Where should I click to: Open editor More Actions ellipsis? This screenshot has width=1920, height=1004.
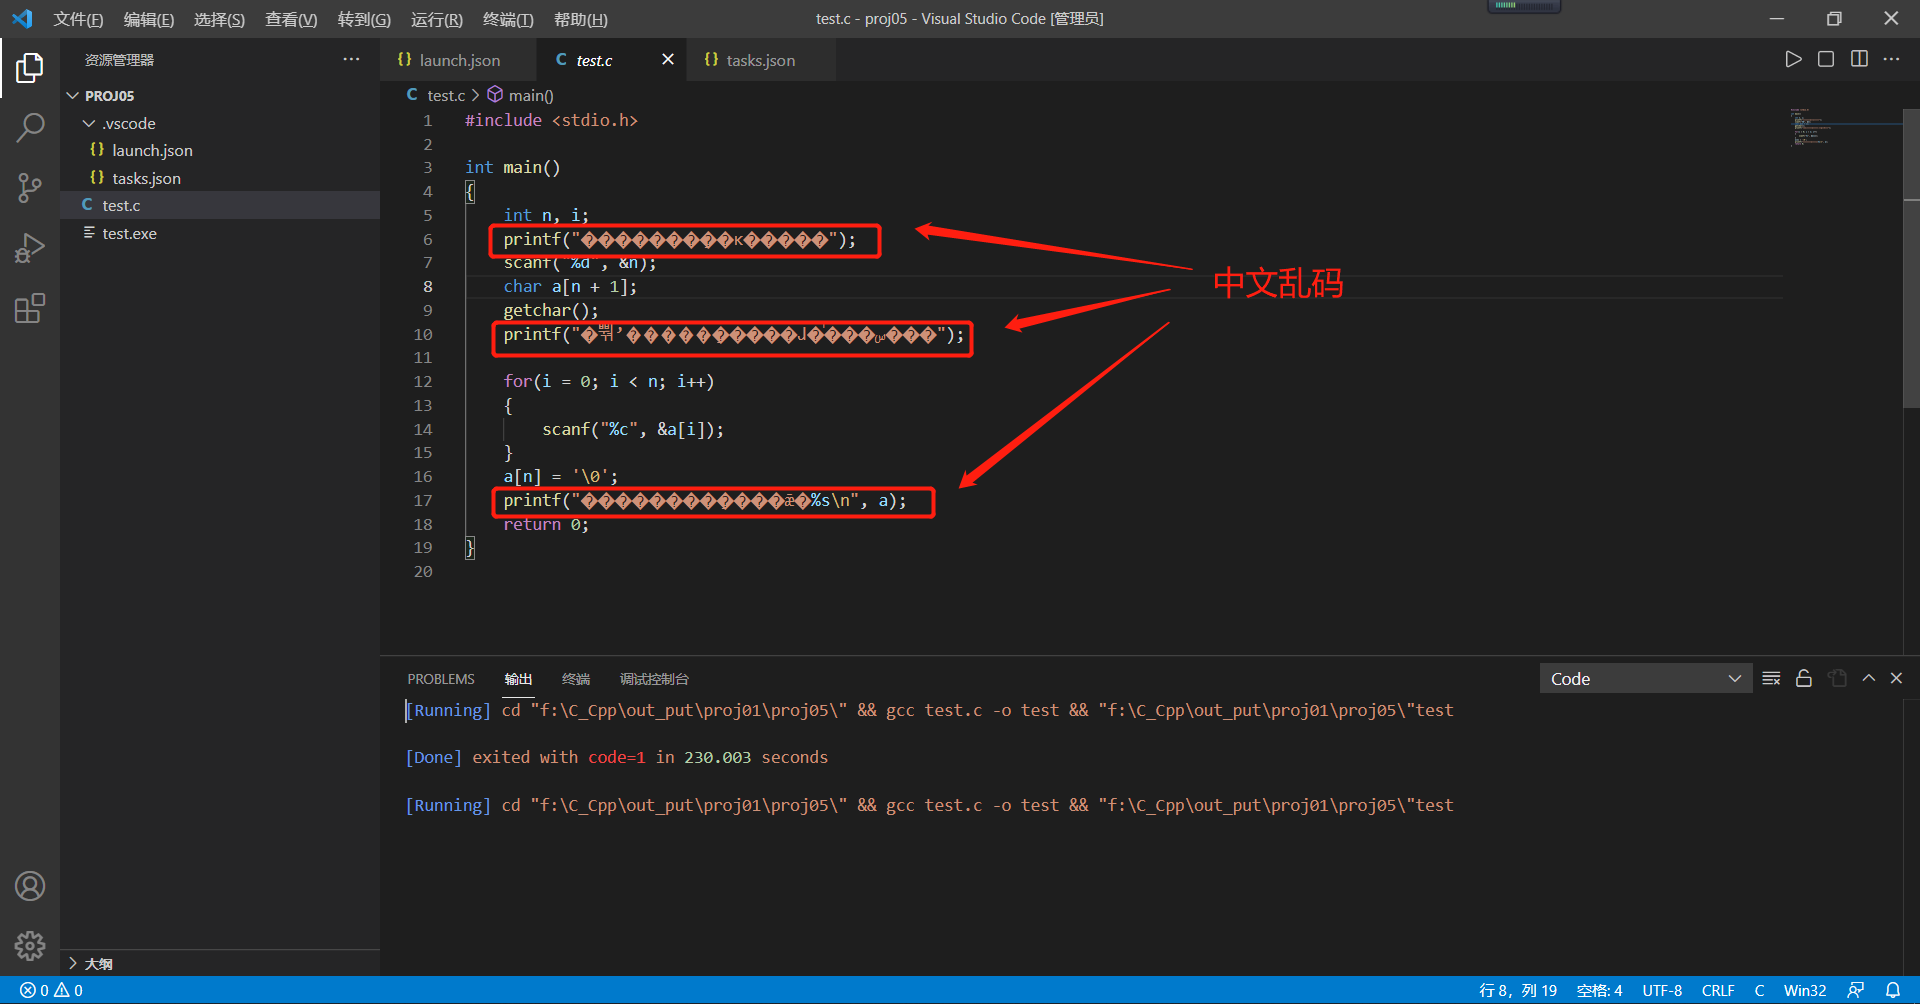[1891, 59]
